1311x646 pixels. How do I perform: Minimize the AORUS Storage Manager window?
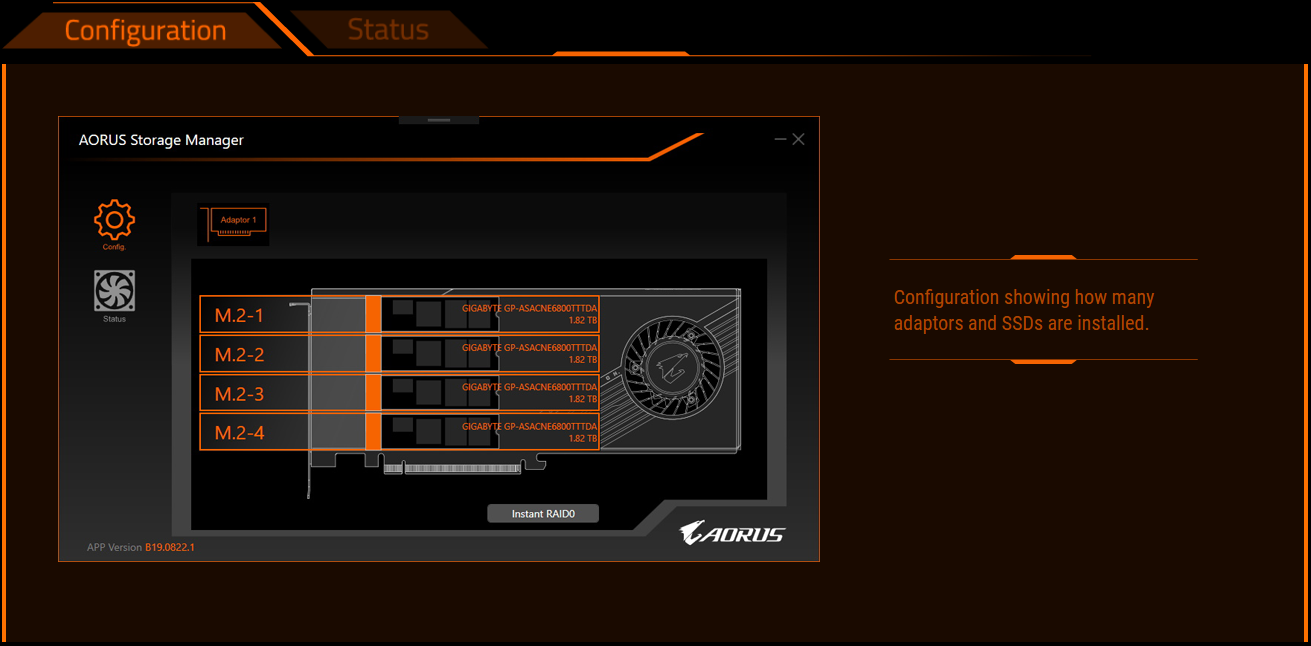(780, 140)
